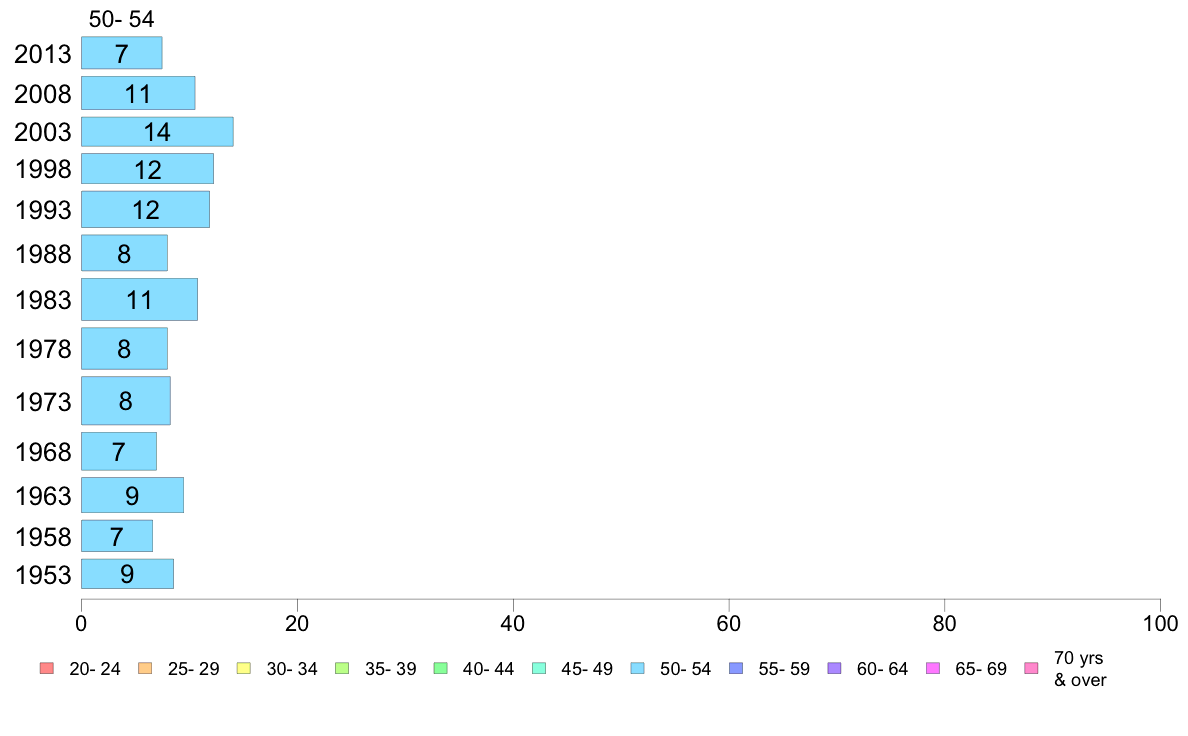
Task: Select the 25-29 legend swatch
Action: (x=145, y=669)
